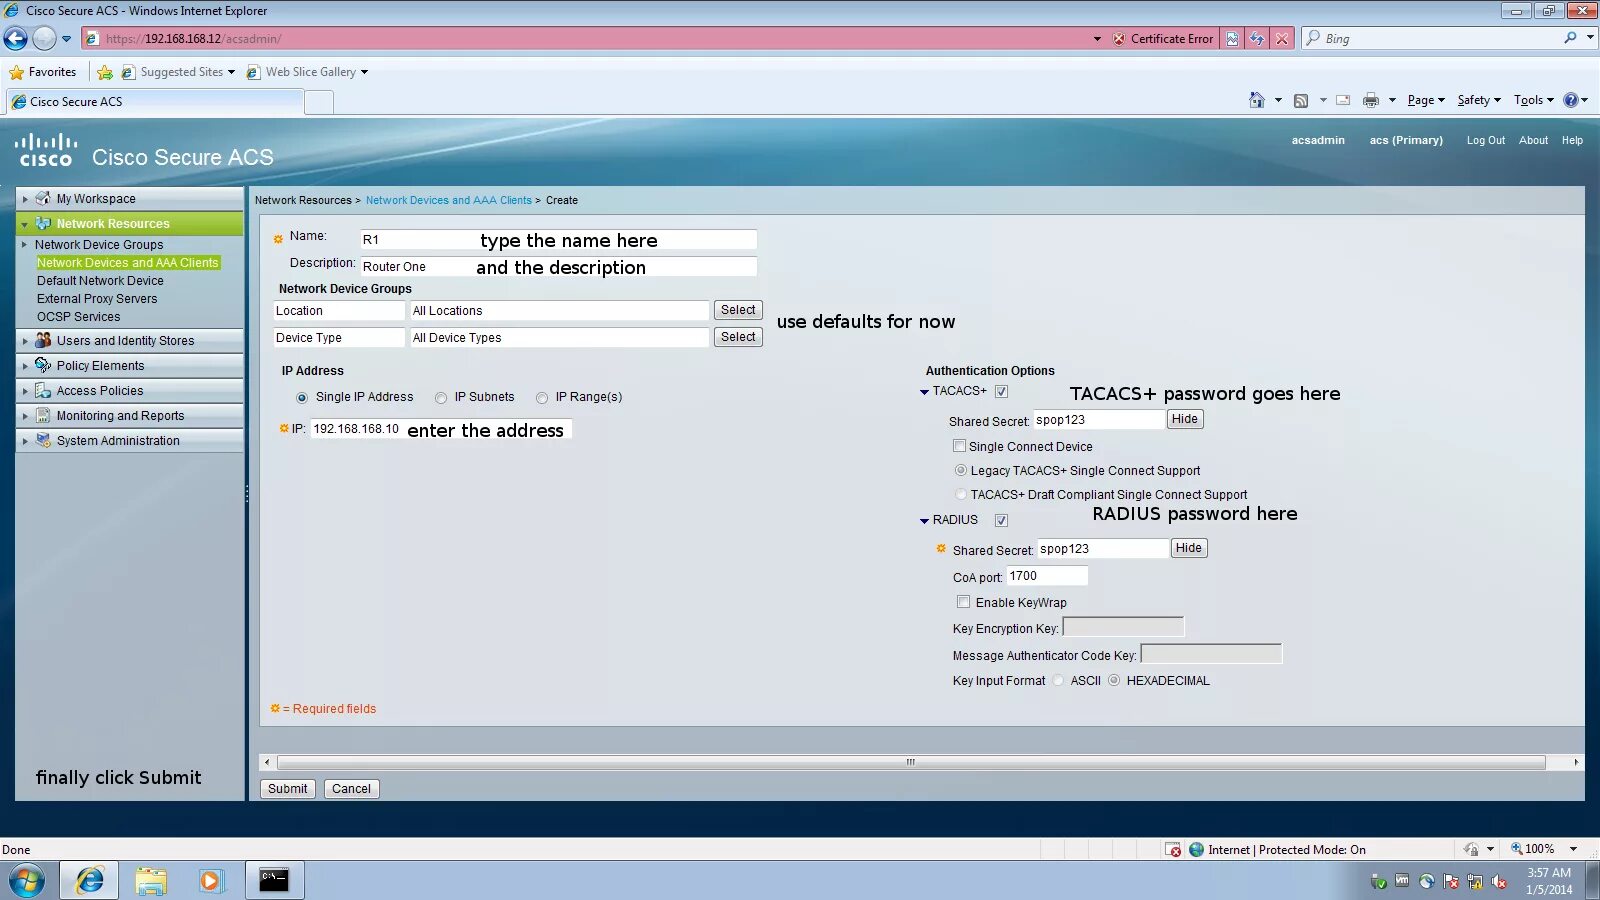Click the Read Mail envelope icon
Screen dimensions: 1600x900
tap(1343, 100)
